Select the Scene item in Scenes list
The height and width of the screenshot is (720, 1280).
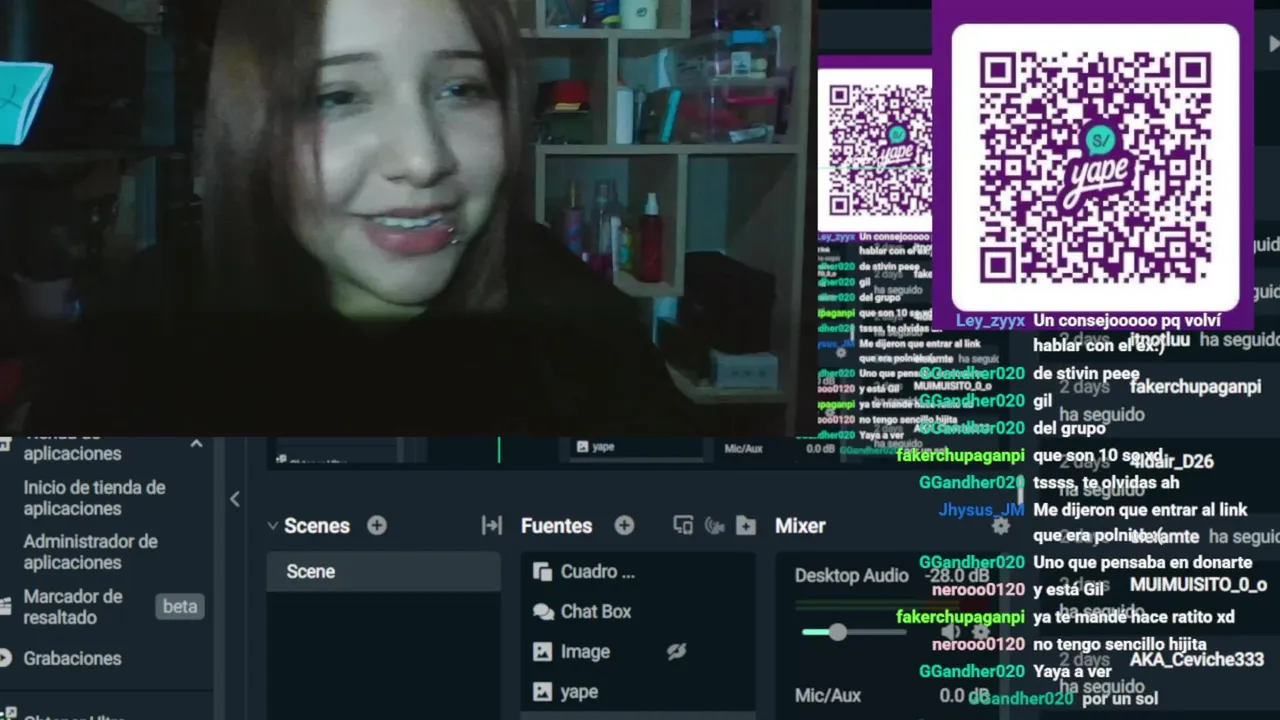click(x=383, y=571)
